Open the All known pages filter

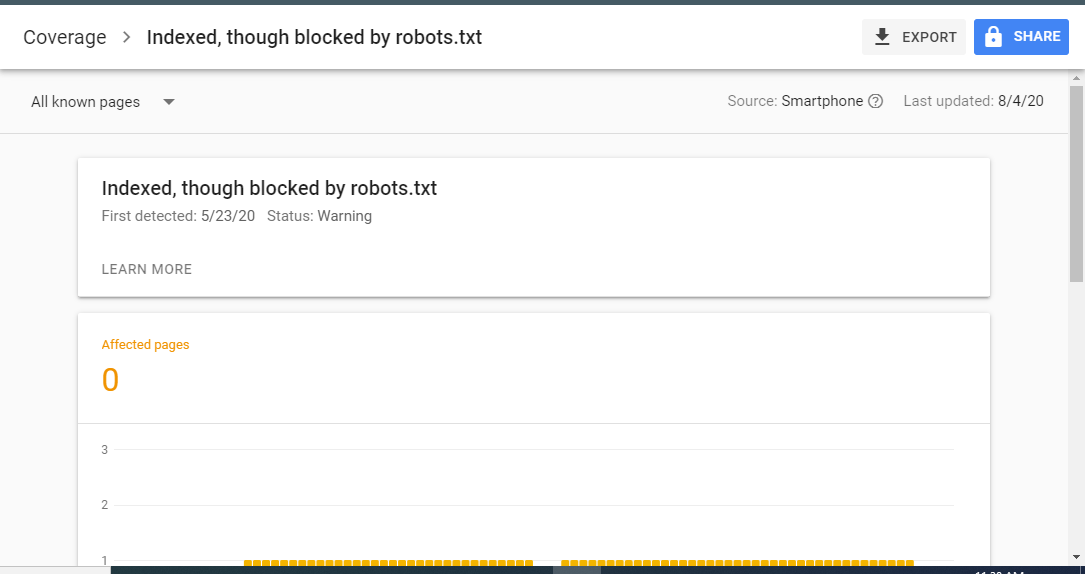point(102,102)
